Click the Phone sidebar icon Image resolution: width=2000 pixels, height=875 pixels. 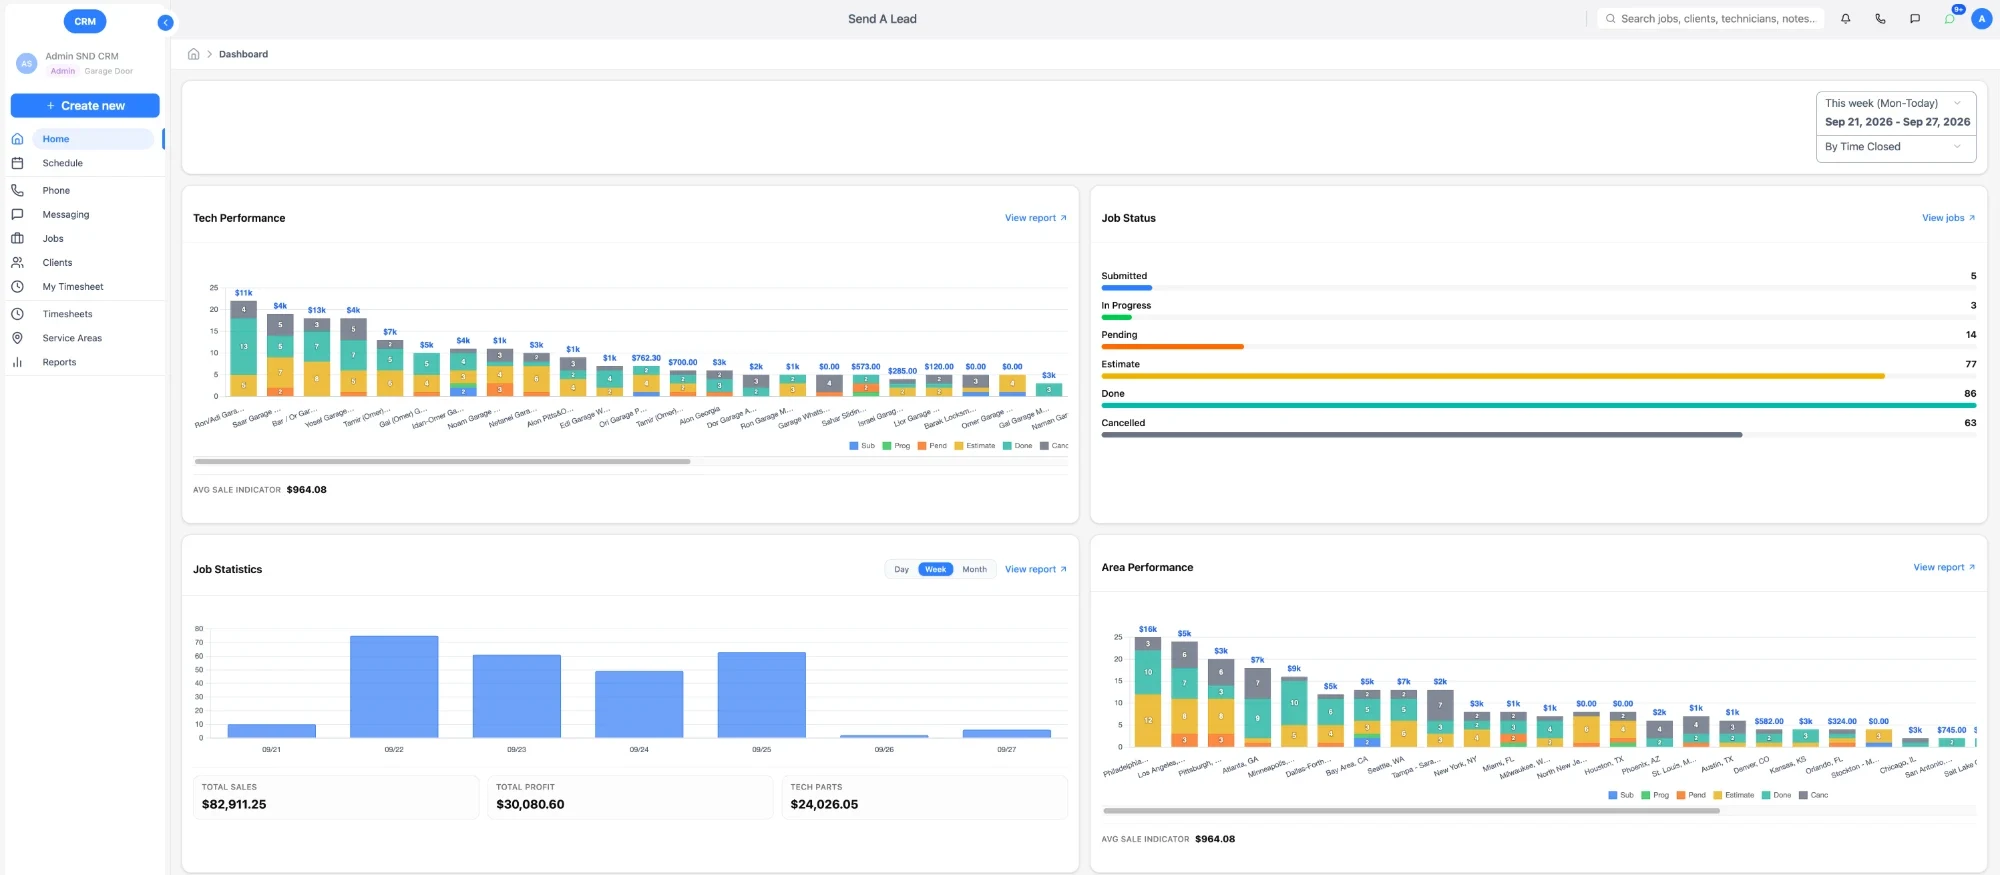point(17,190)
